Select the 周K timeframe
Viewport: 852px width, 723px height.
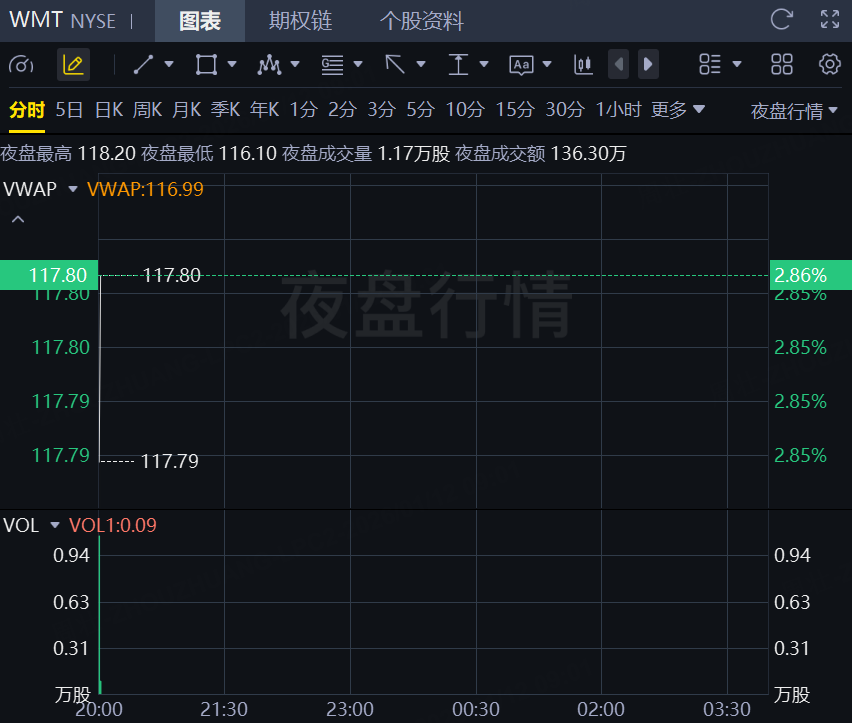point(147,110)
